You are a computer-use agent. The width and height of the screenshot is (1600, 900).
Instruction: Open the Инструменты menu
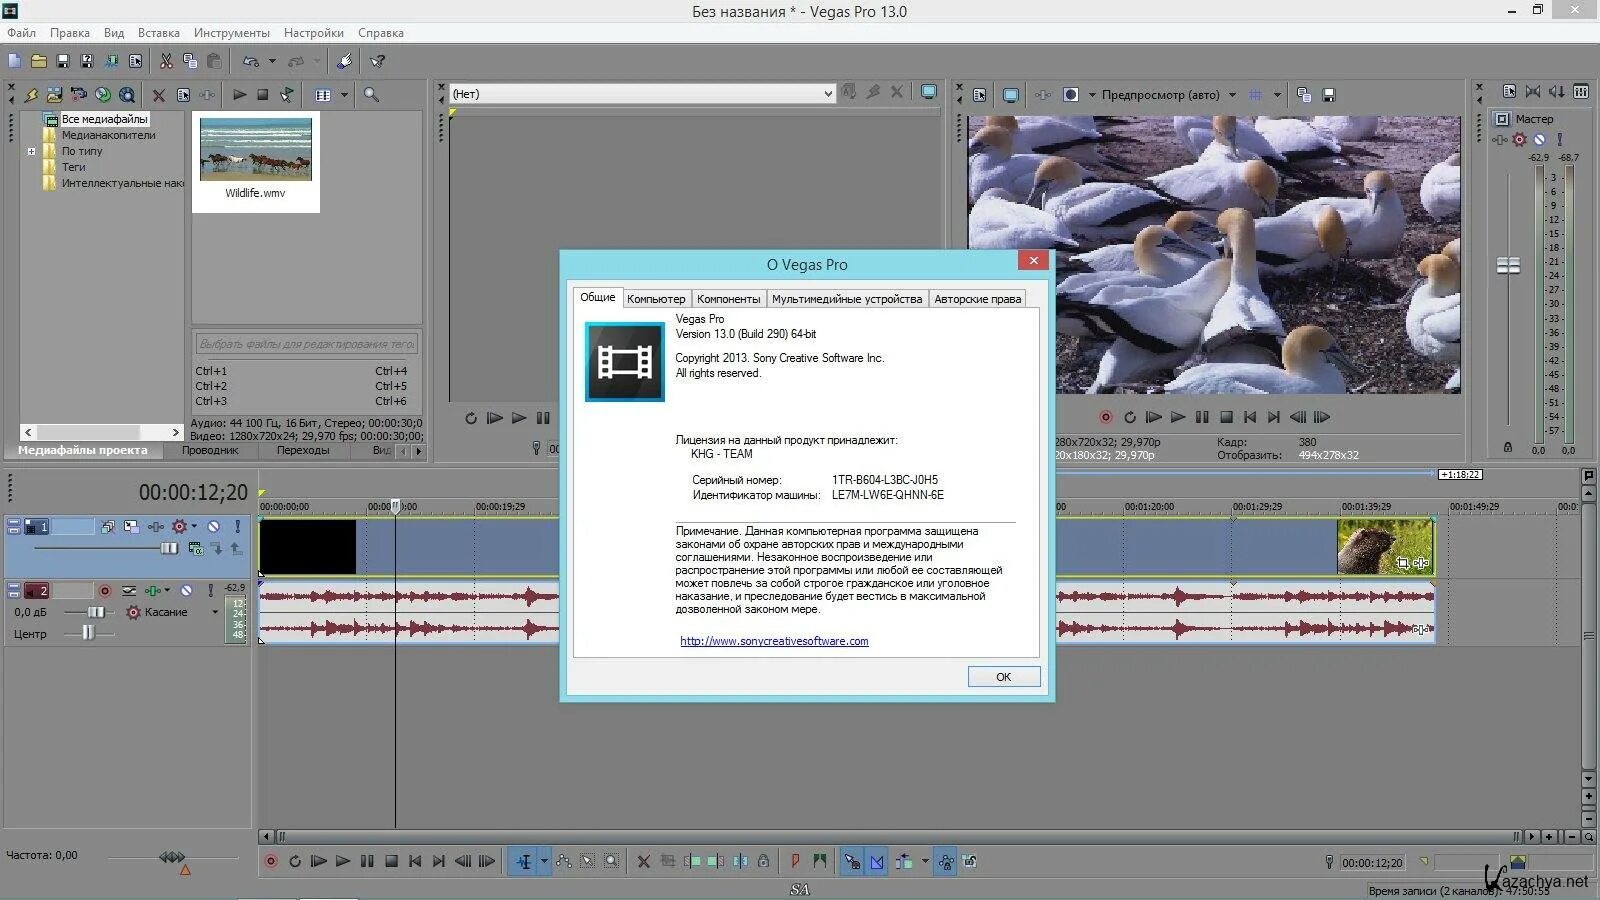[231, 33]
